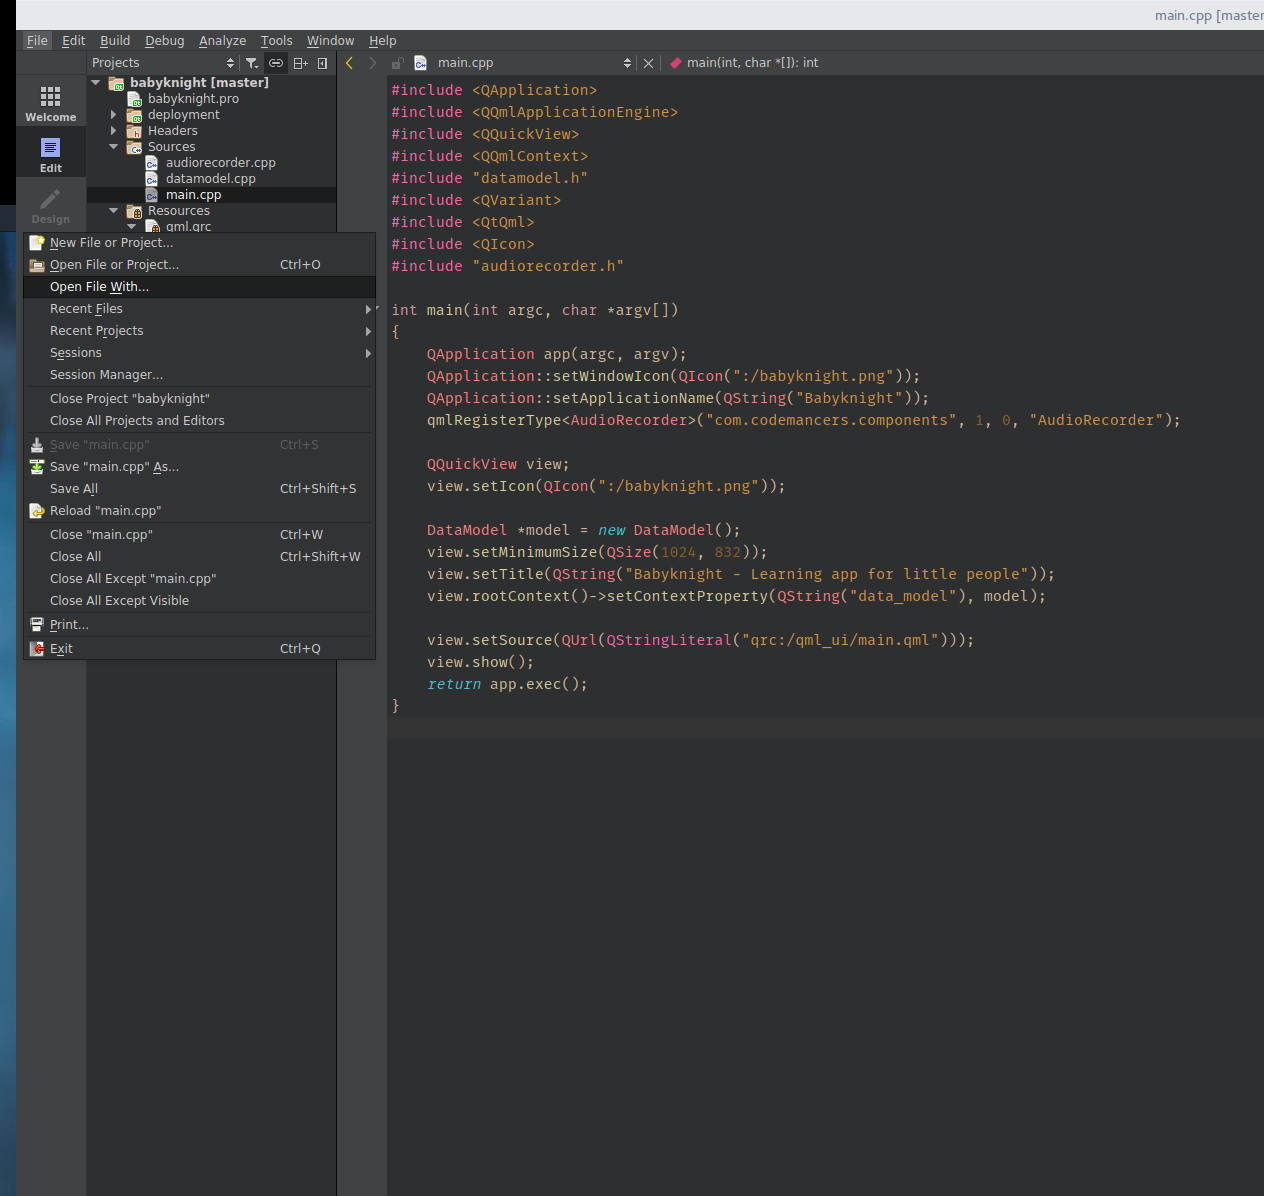Choose Save All from File menu
Image resolution: width=1264 pixels, height=1196 pixels.
pyautogui.click(x=74, y=489)
